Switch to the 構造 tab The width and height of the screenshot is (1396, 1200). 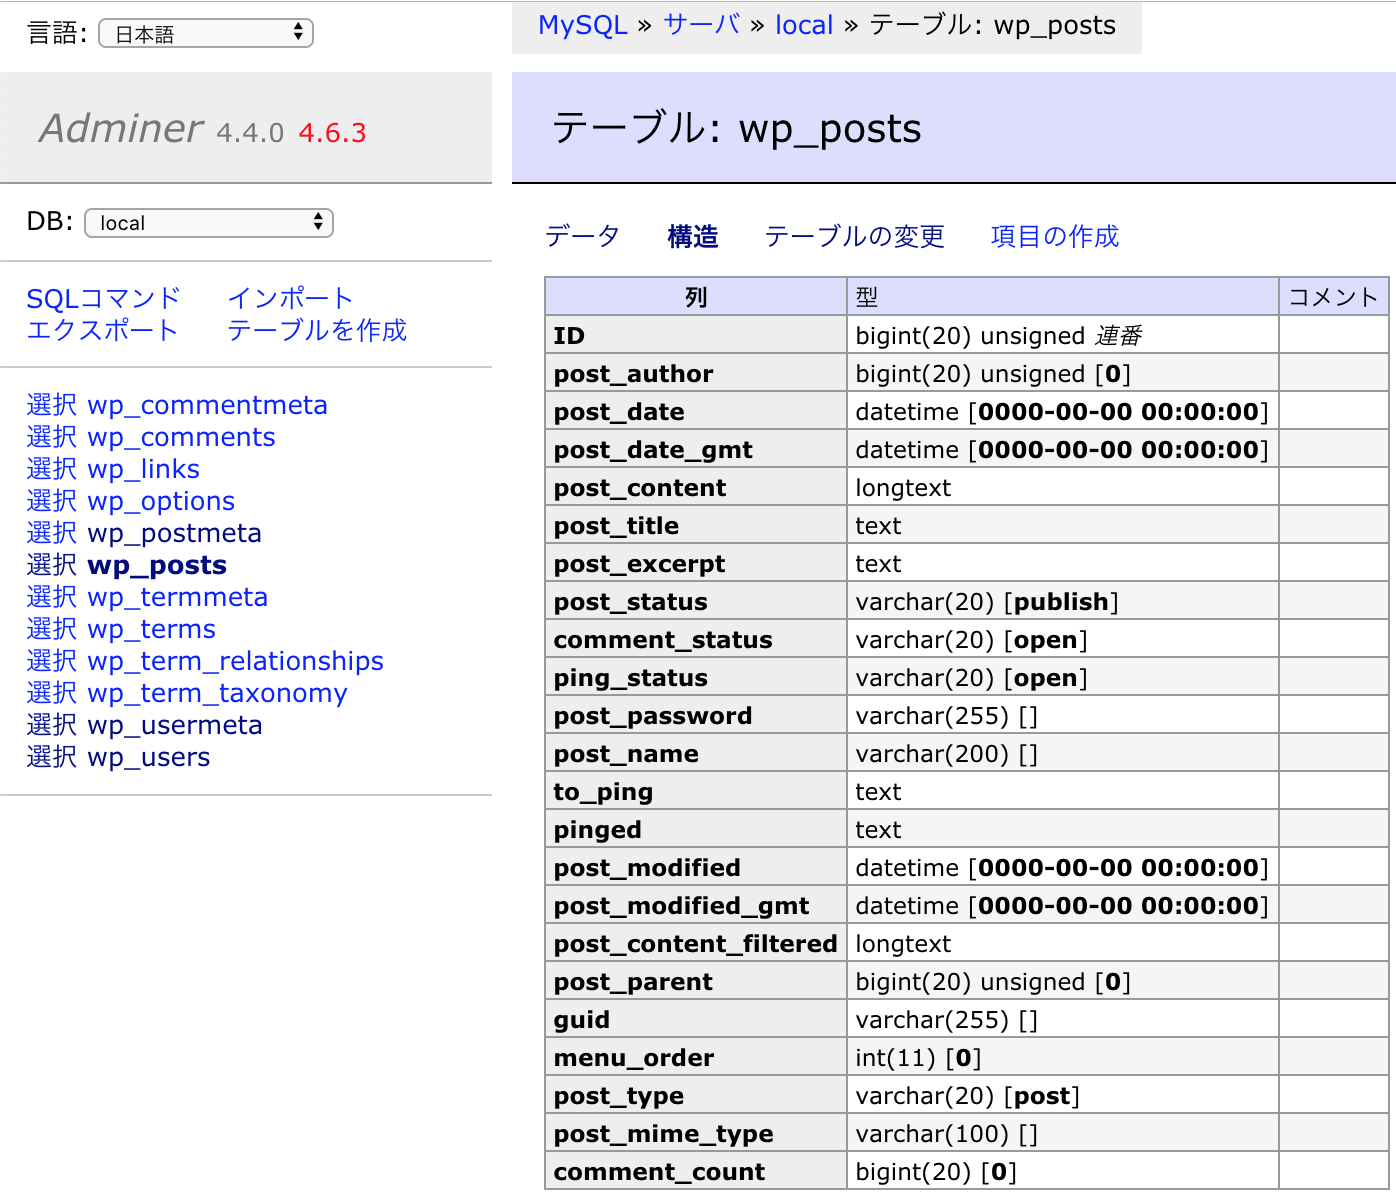pyautogui.click(x=693, y=236)
